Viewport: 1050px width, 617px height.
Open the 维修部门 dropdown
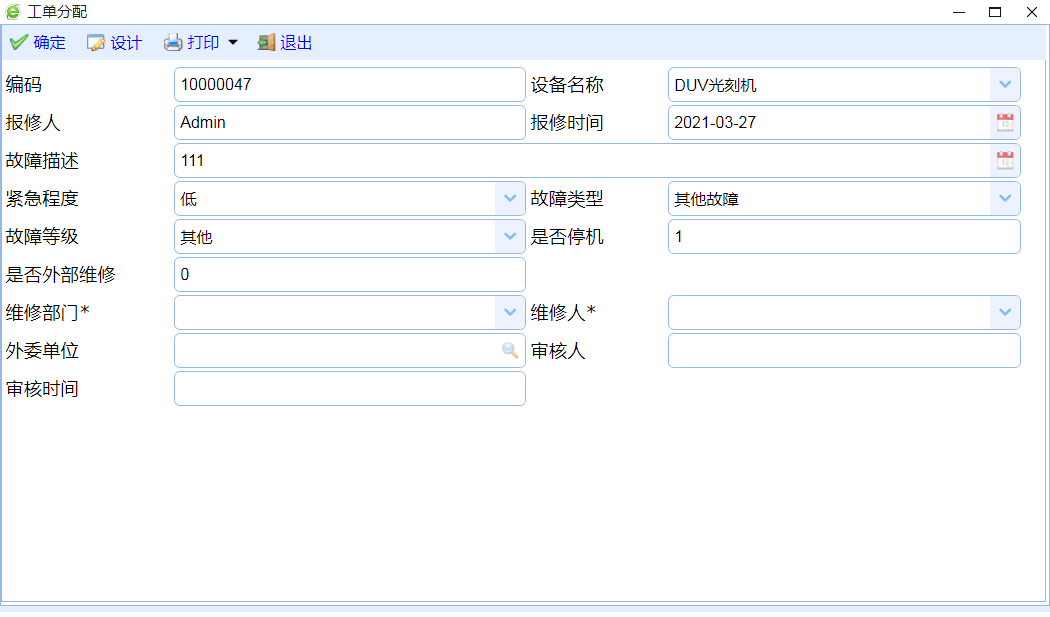point(510,312)
